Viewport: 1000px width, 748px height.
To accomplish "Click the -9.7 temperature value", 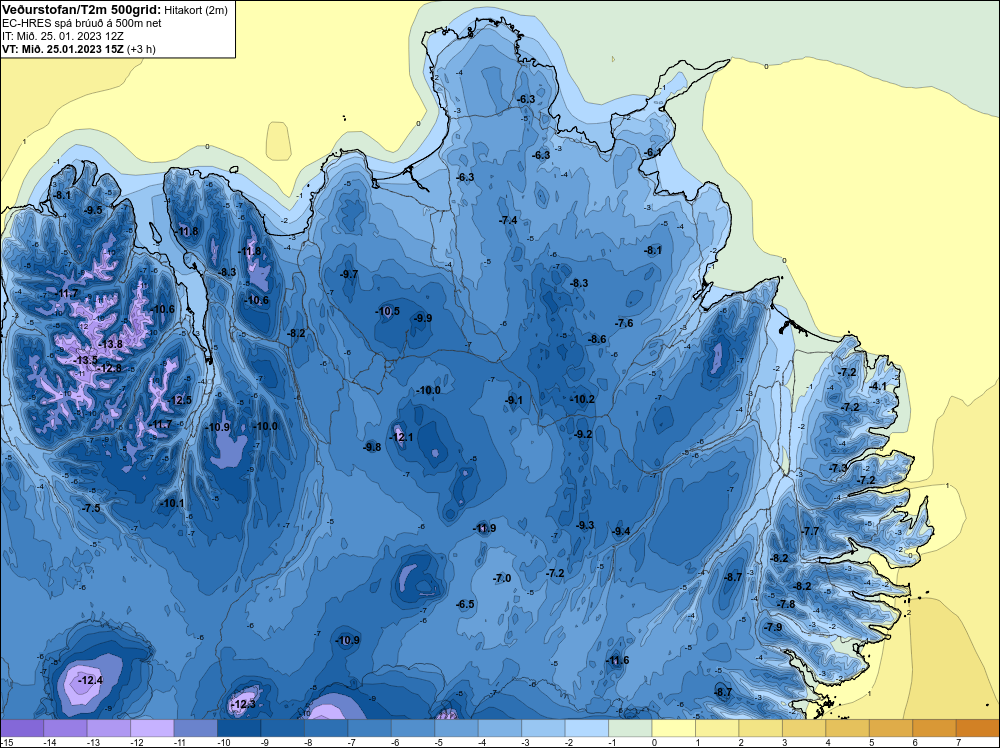I will [348, 274].
